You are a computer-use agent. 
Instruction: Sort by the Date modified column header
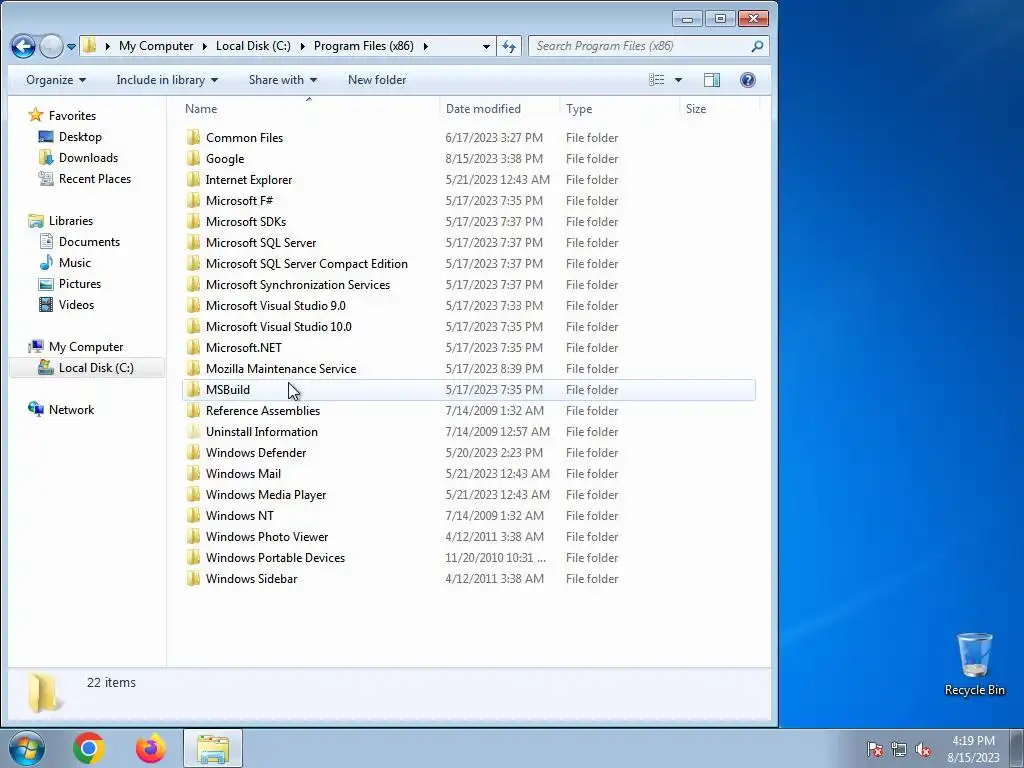pyautogui.click(x=483, y=109)
